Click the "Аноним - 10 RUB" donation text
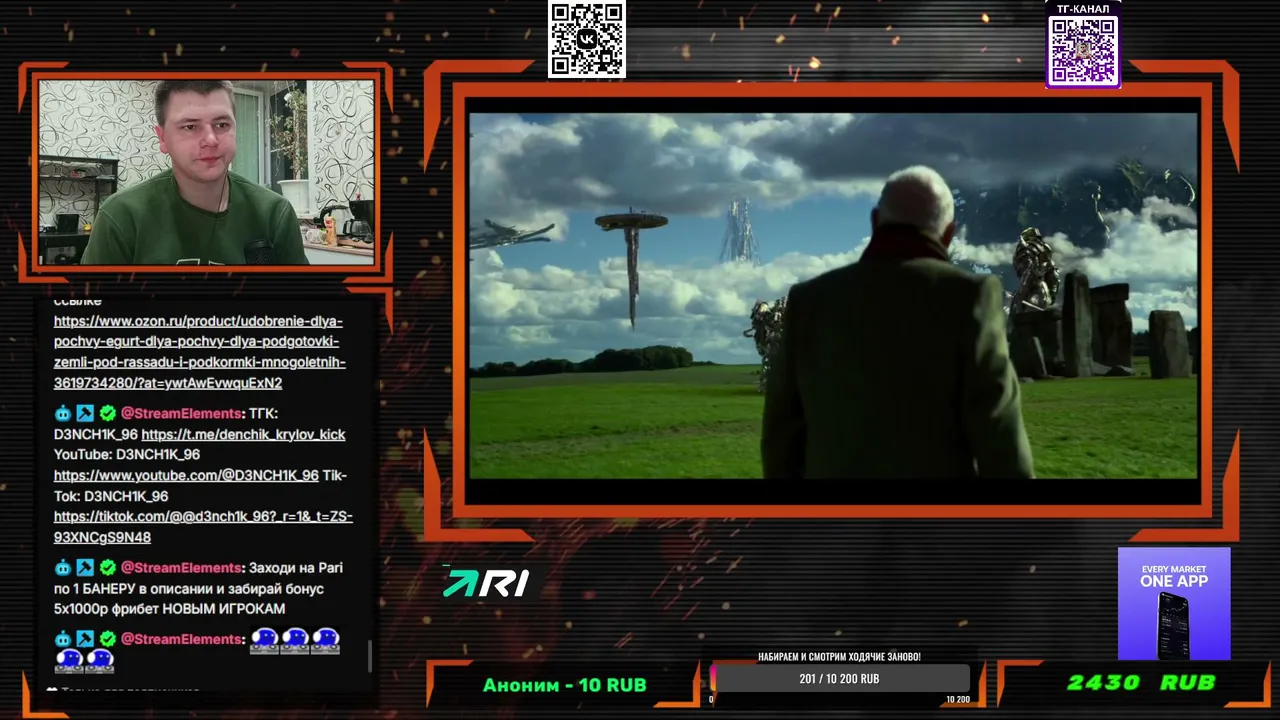Screen dimensions: 1280x720 [564, 685]
